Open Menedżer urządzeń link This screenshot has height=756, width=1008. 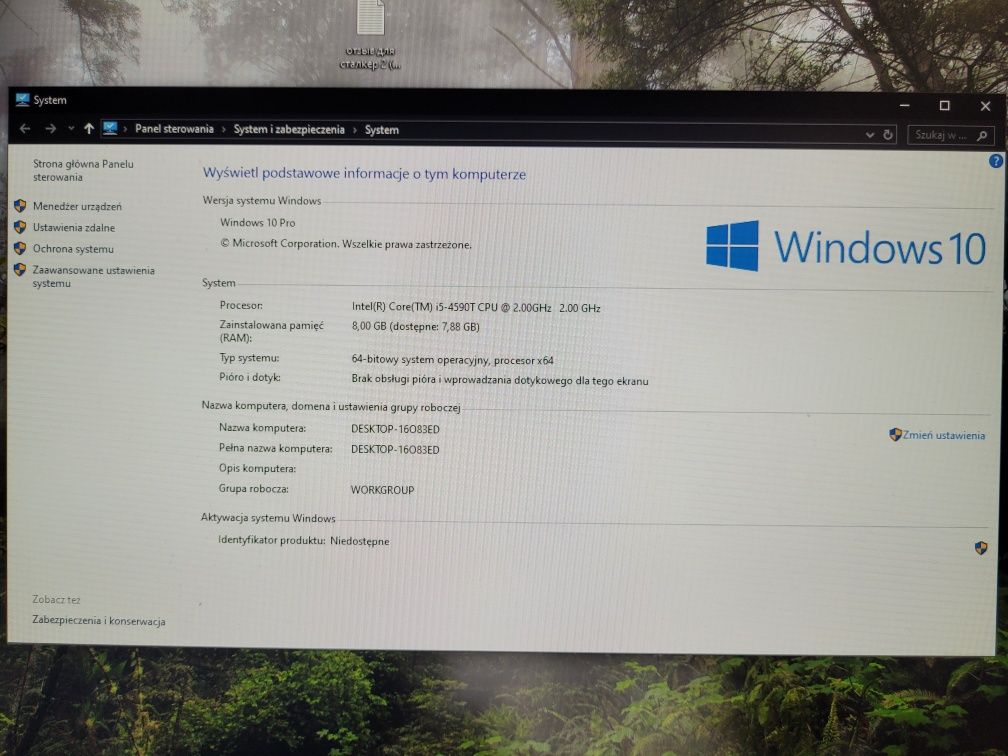point(77,206)
